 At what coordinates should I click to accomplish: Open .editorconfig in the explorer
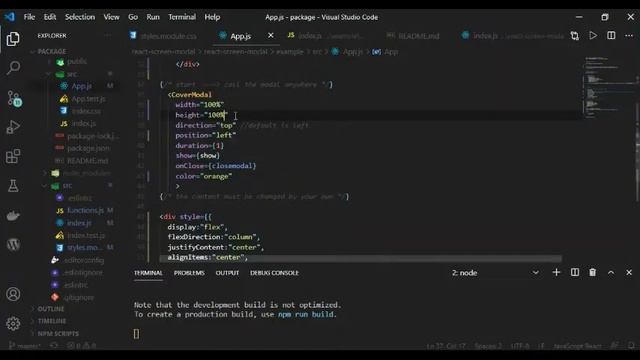[84, 260]
